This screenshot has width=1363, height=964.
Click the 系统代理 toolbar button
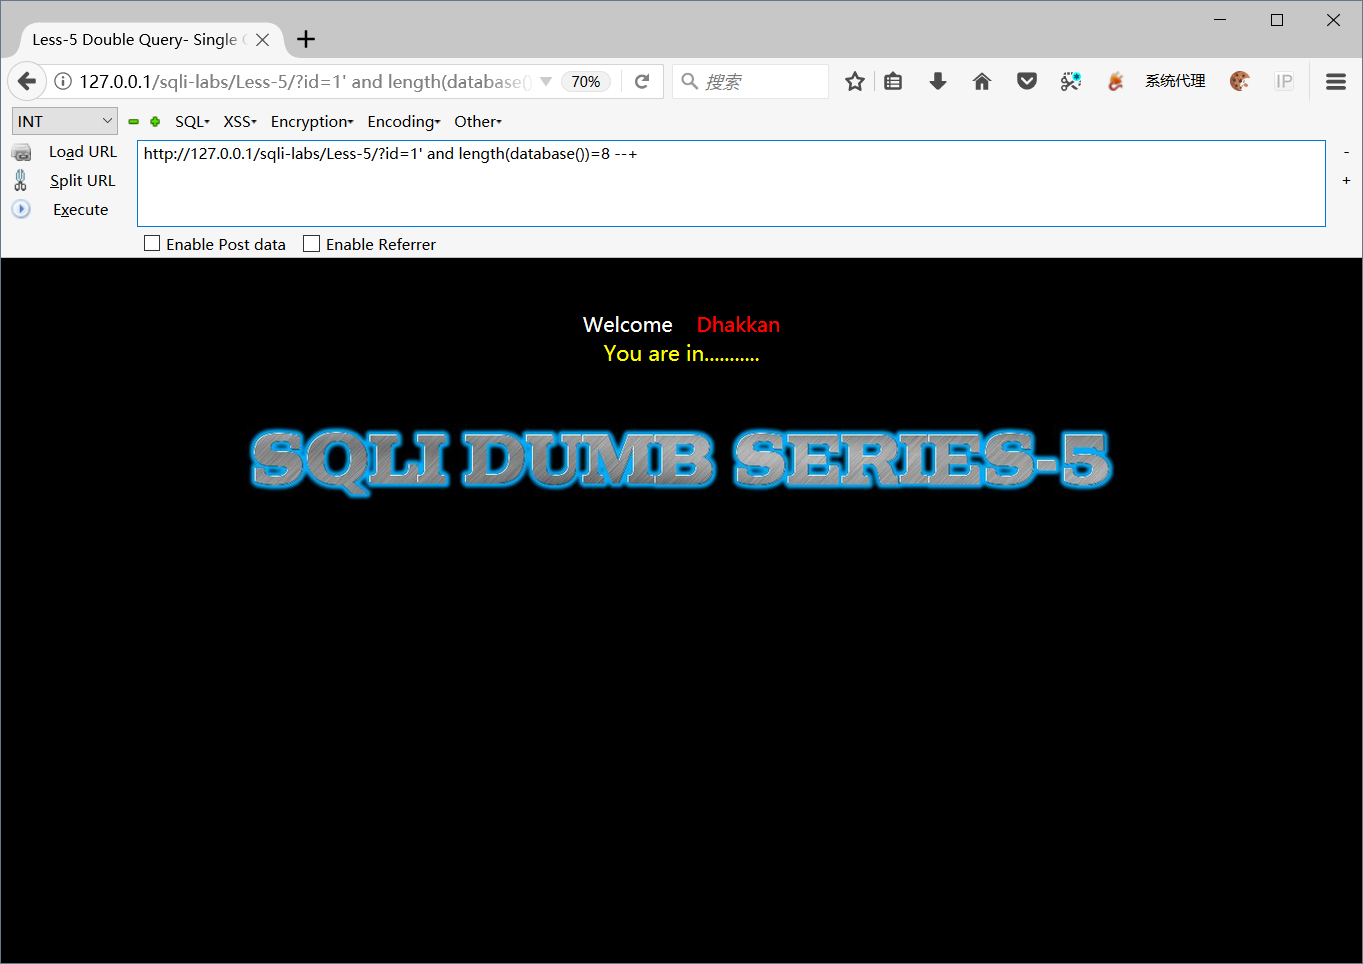point(1175,81)
